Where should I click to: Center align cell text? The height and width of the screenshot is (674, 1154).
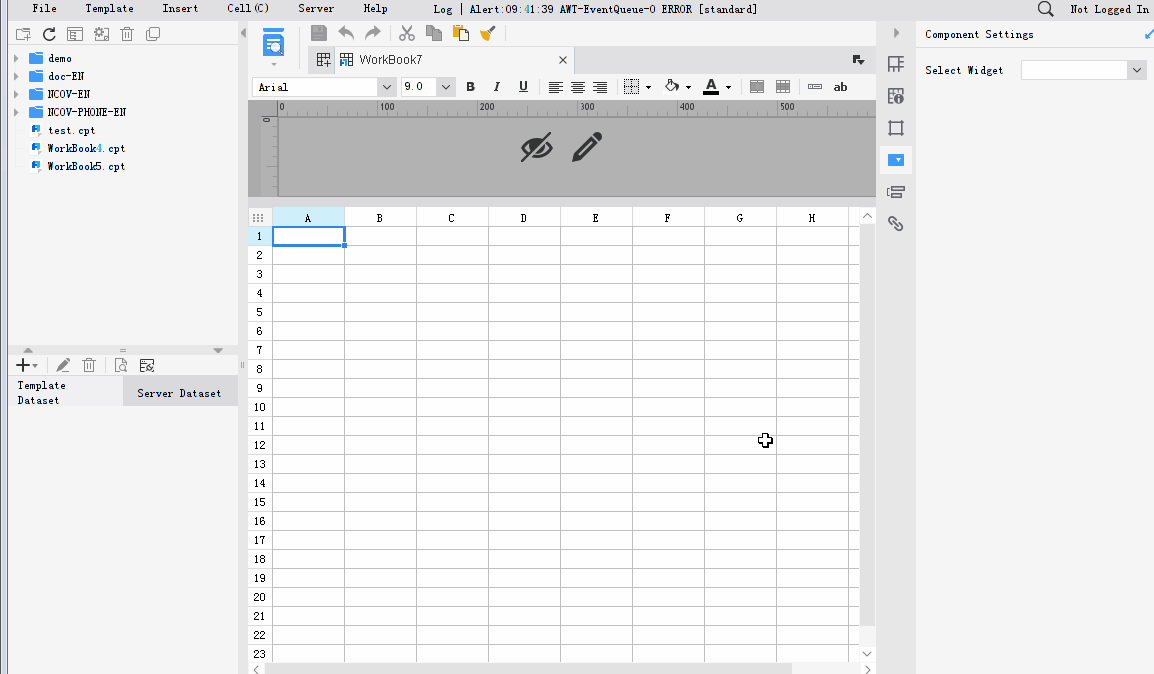[578, 87]
